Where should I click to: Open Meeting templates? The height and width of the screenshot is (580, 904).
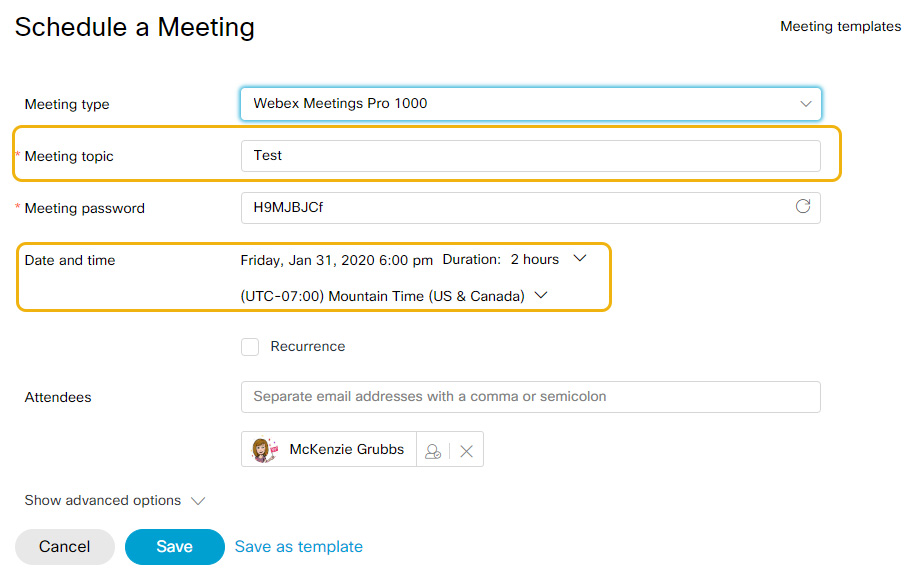(840, 26)
